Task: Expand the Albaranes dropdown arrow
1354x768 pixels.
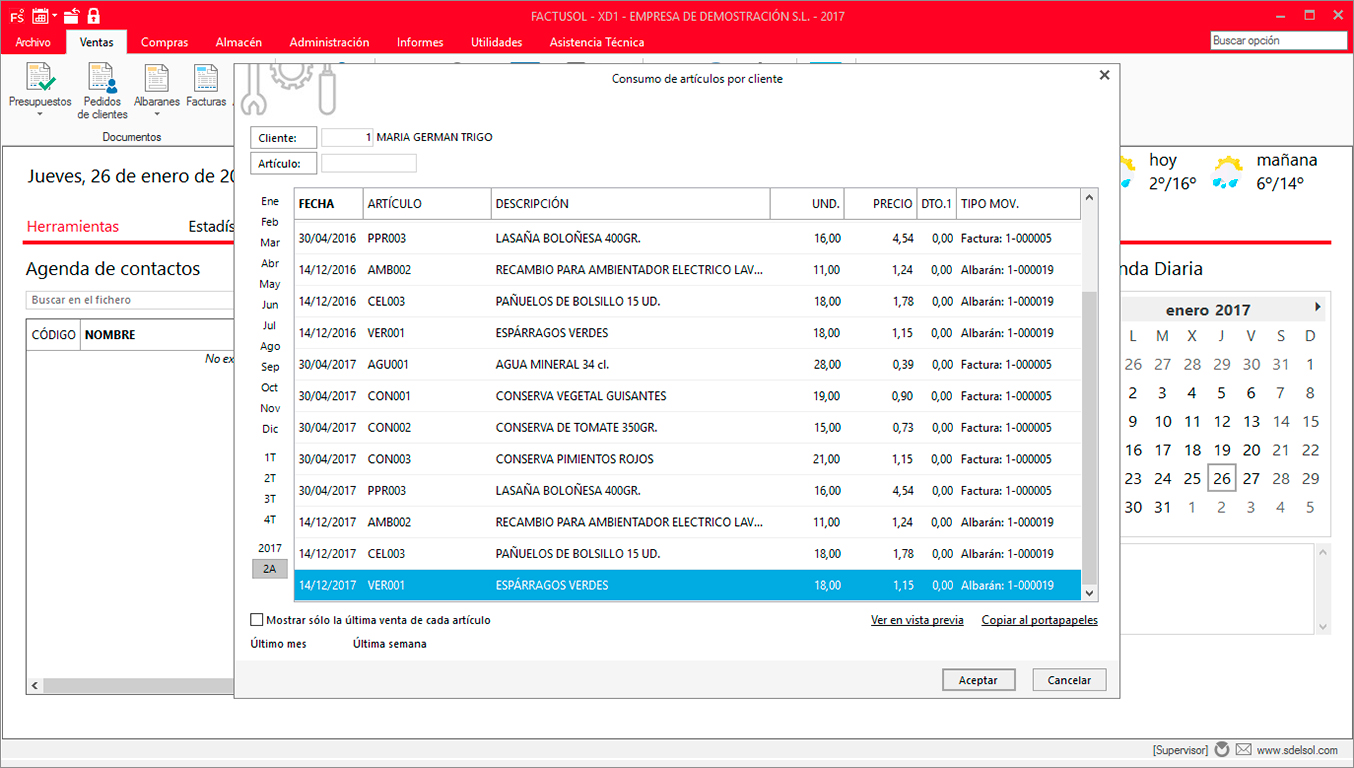Action: [x=157, y=113]
